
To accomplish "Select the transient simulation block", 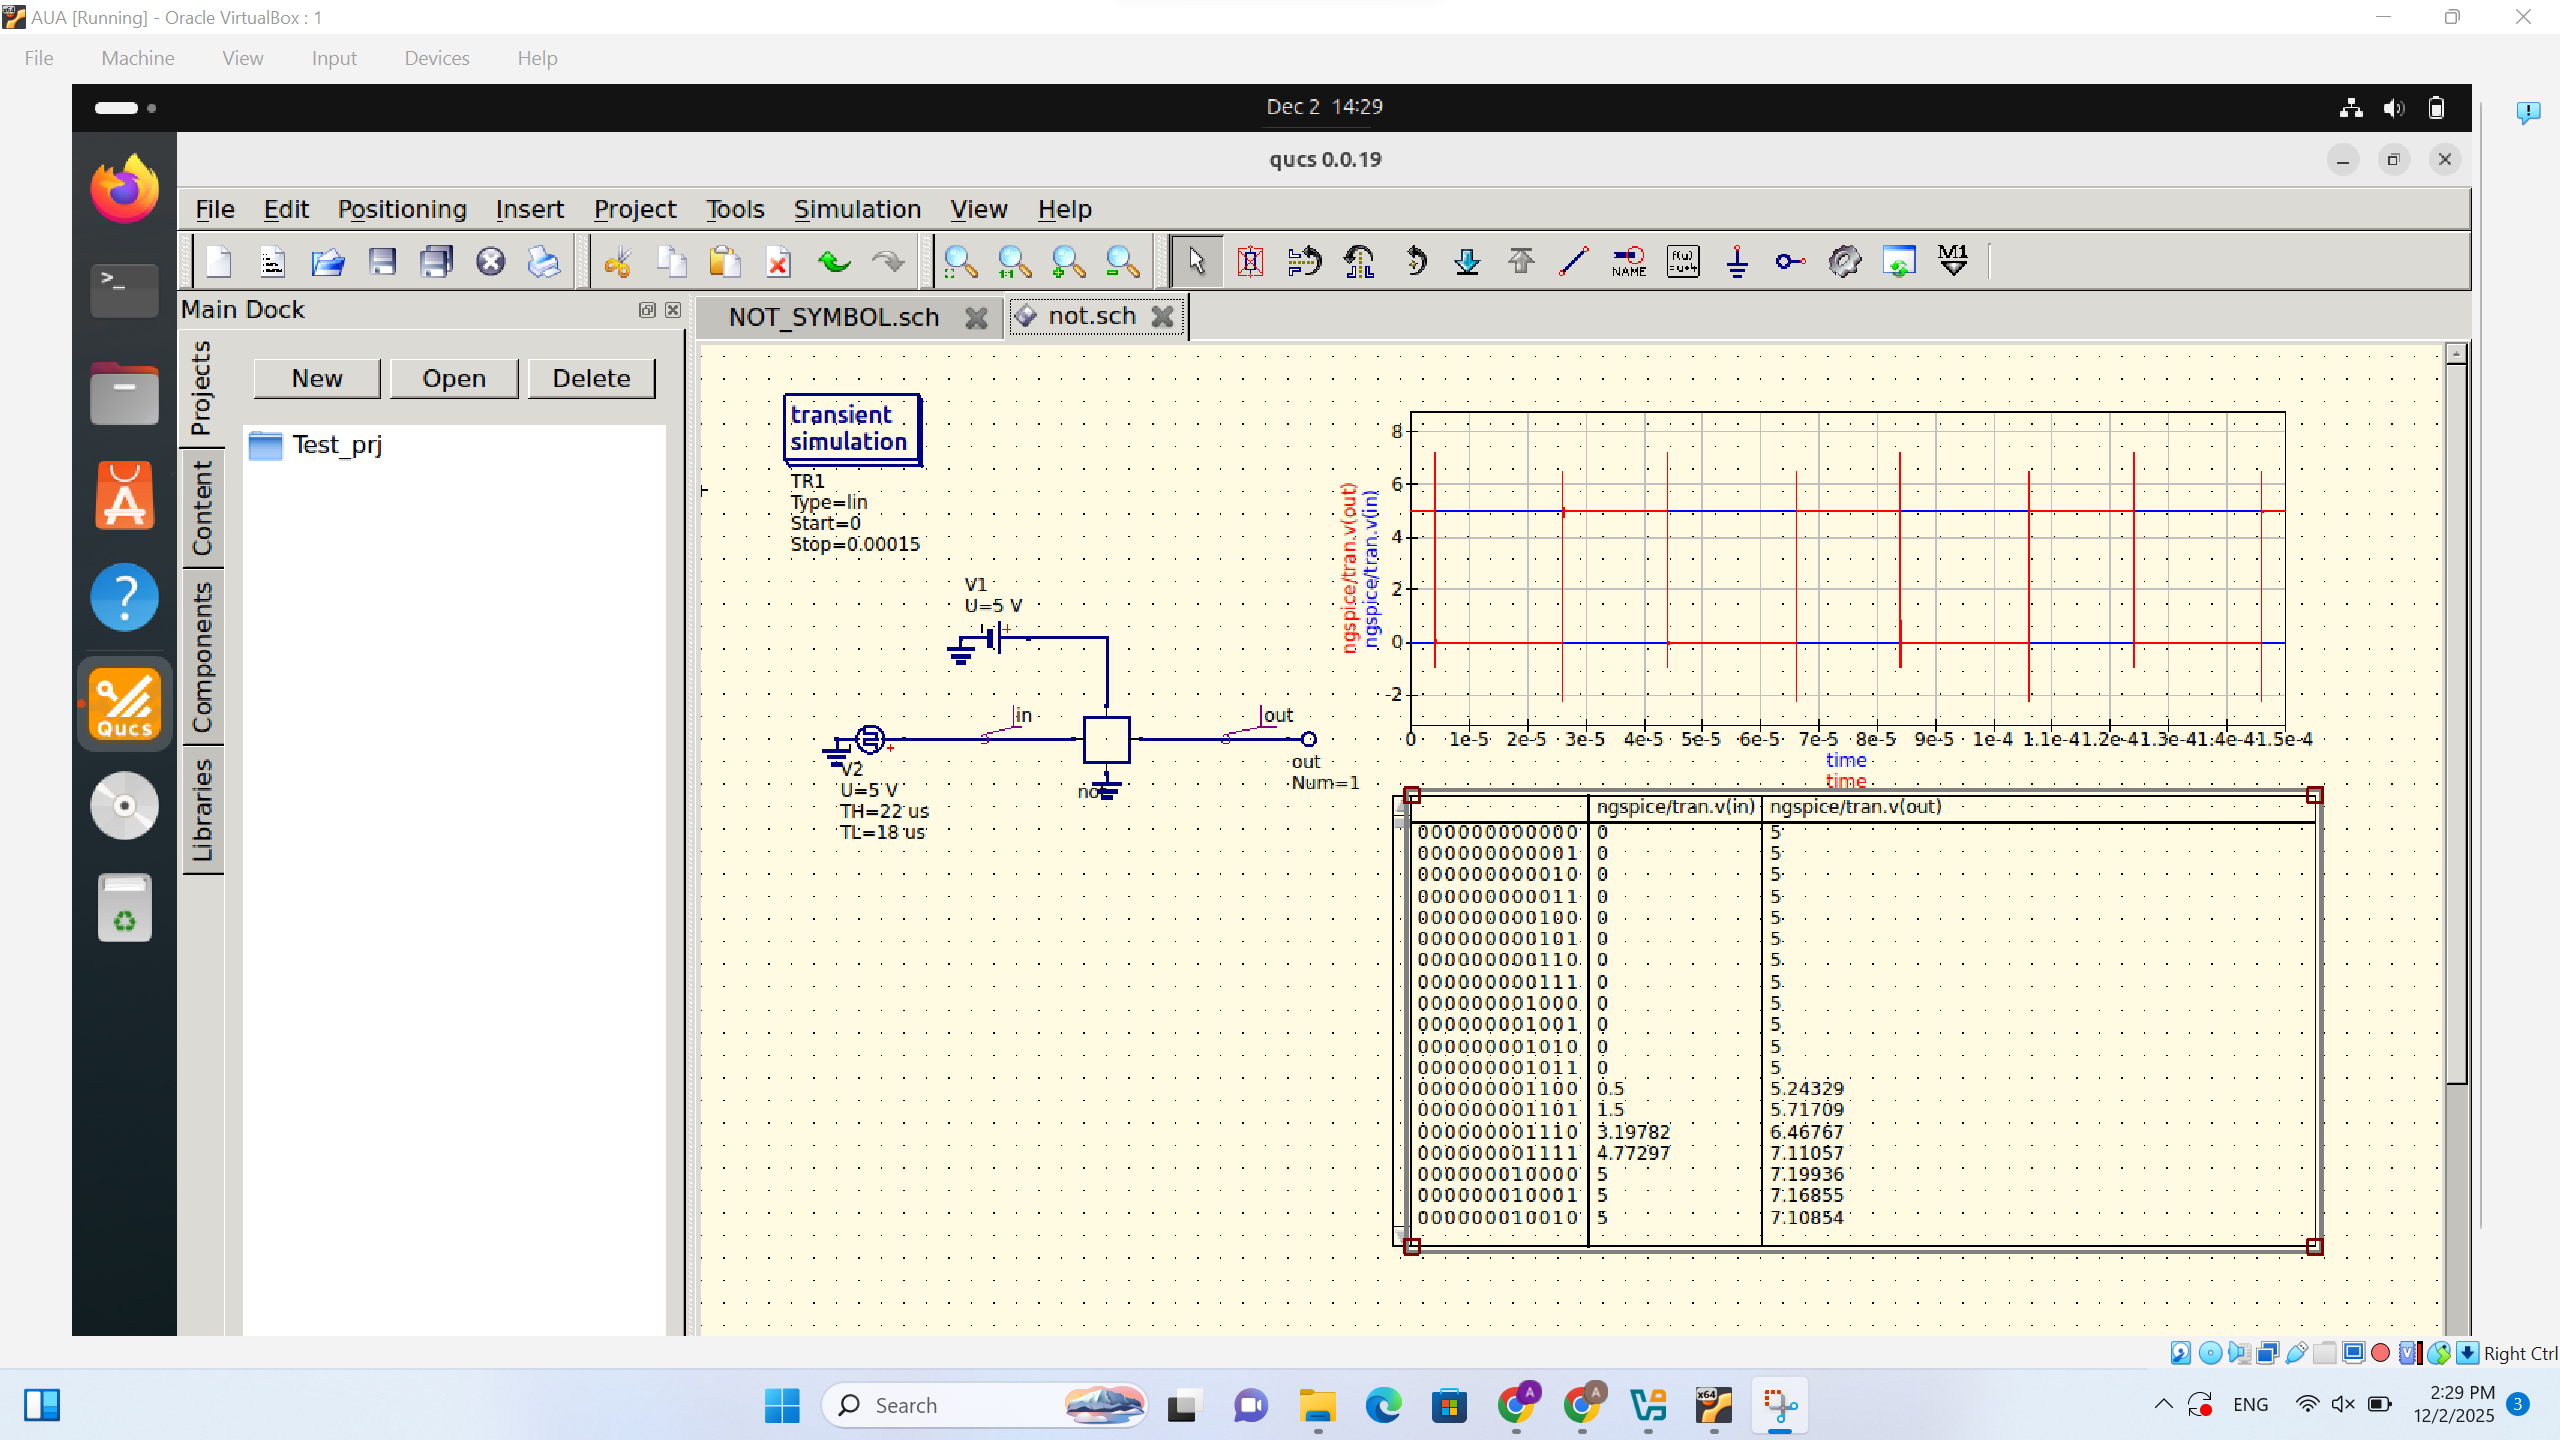I will [851, 429].
